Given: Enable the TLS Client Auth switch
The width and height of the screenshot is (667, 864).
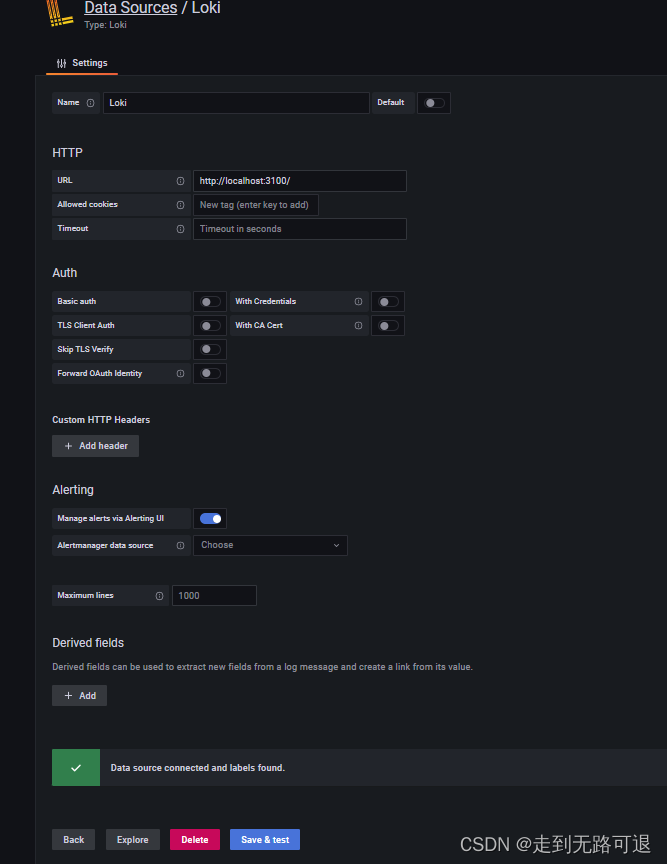Looking at the screenshot, I should tap(210, 326).
